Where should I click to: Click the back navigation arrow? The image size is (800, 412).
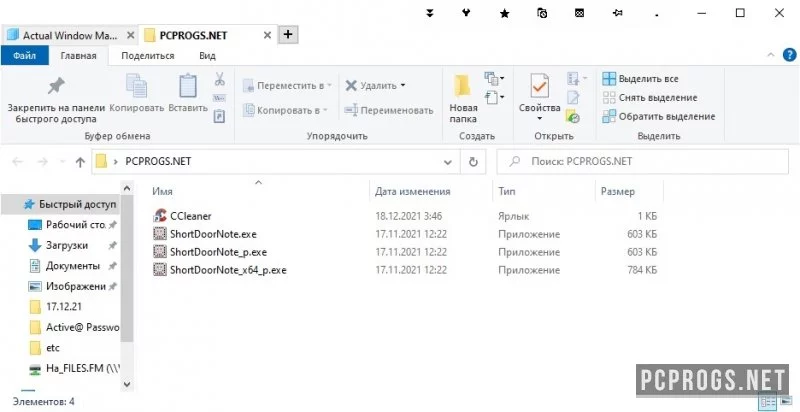click(x=17, y=162)
